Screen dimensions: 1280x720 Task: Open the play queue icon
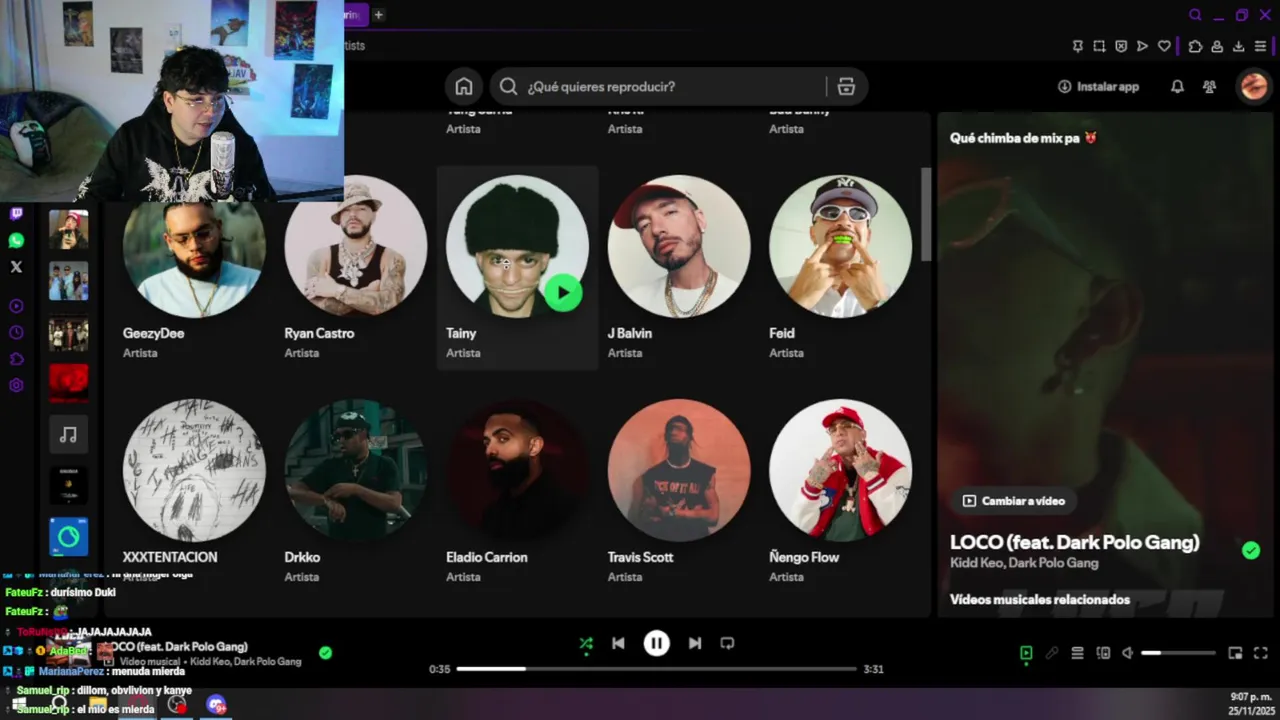click(1077, 653)
